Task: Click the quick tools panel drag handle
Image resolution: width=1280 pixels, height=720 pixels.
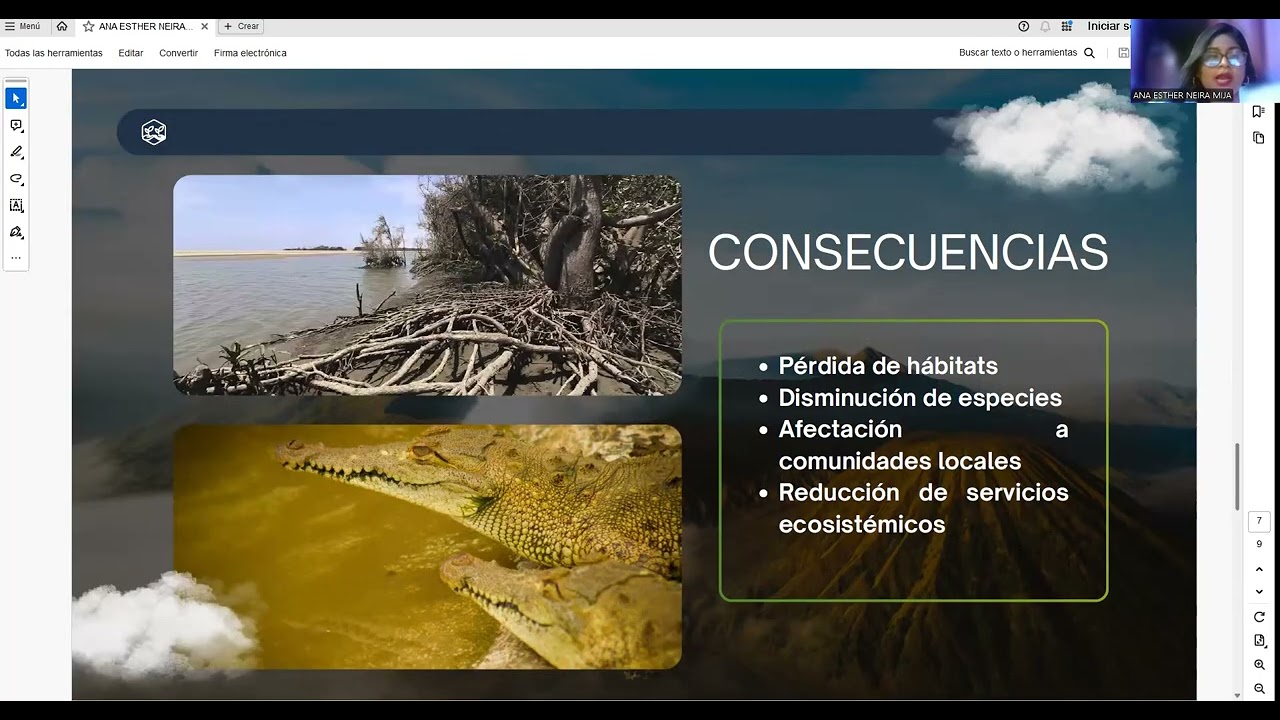Action: 16,81
